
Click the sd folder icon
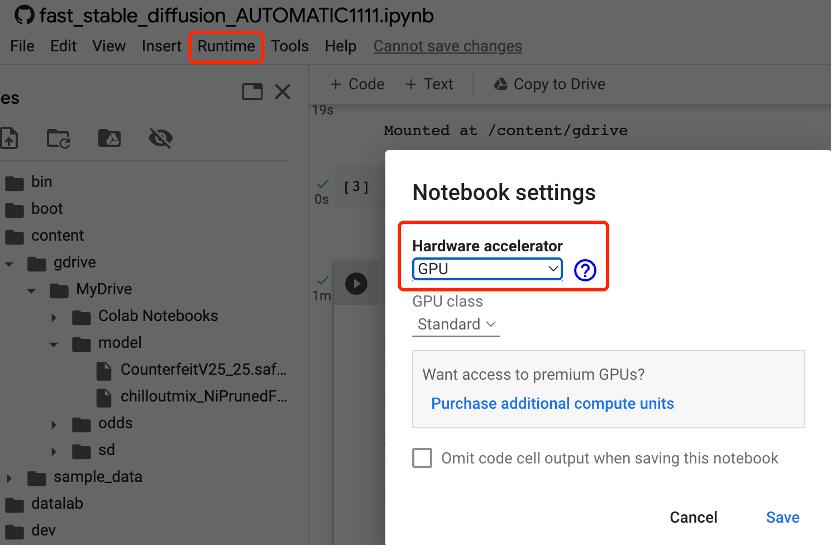pos(81,451)
